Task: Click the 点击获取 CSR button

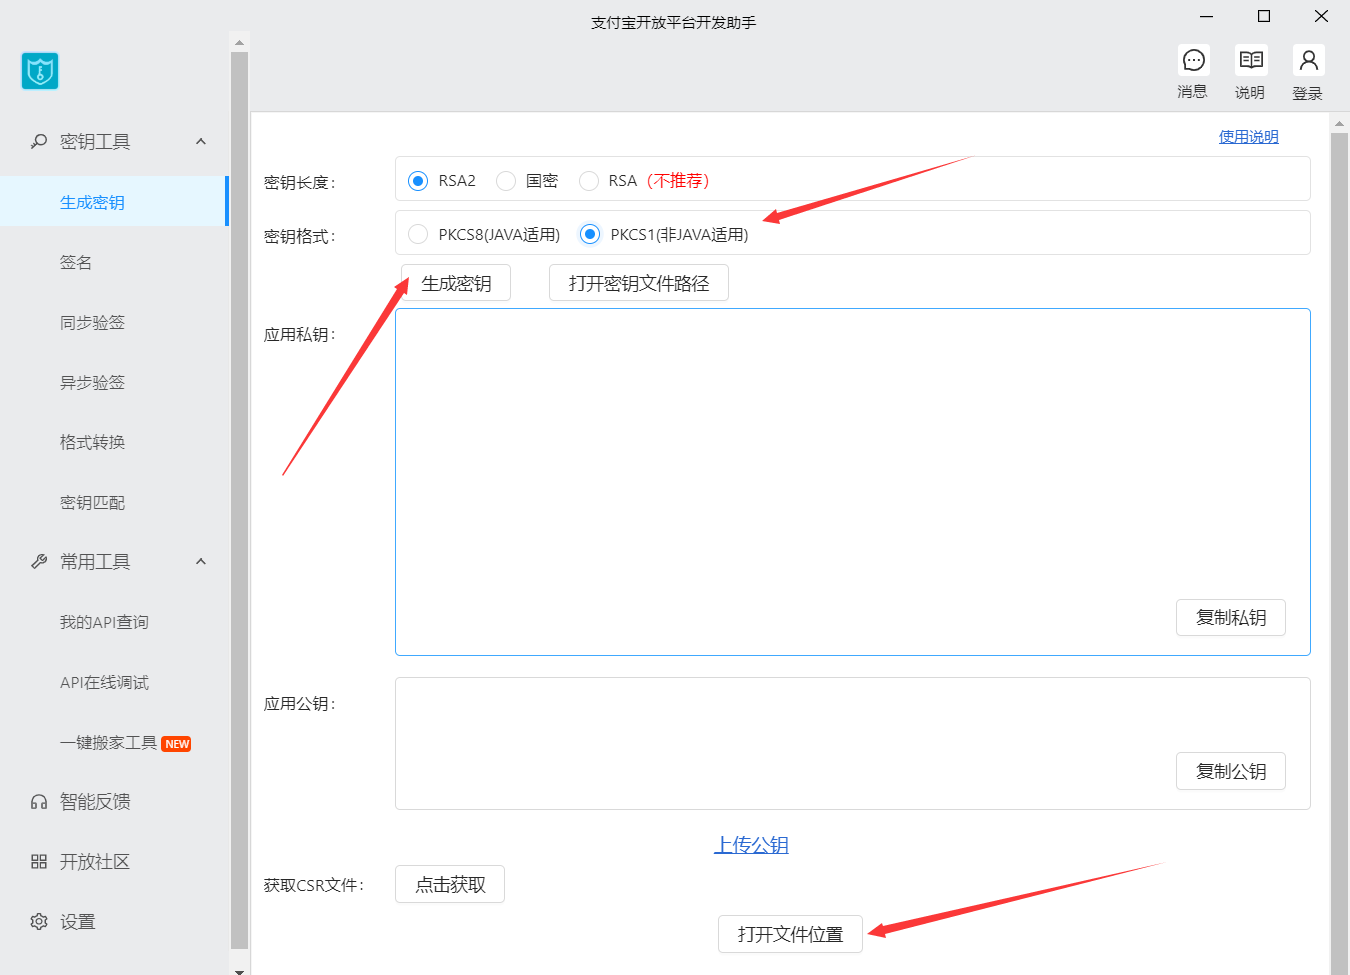Action: pyautogui.click(x=450, y=884)
